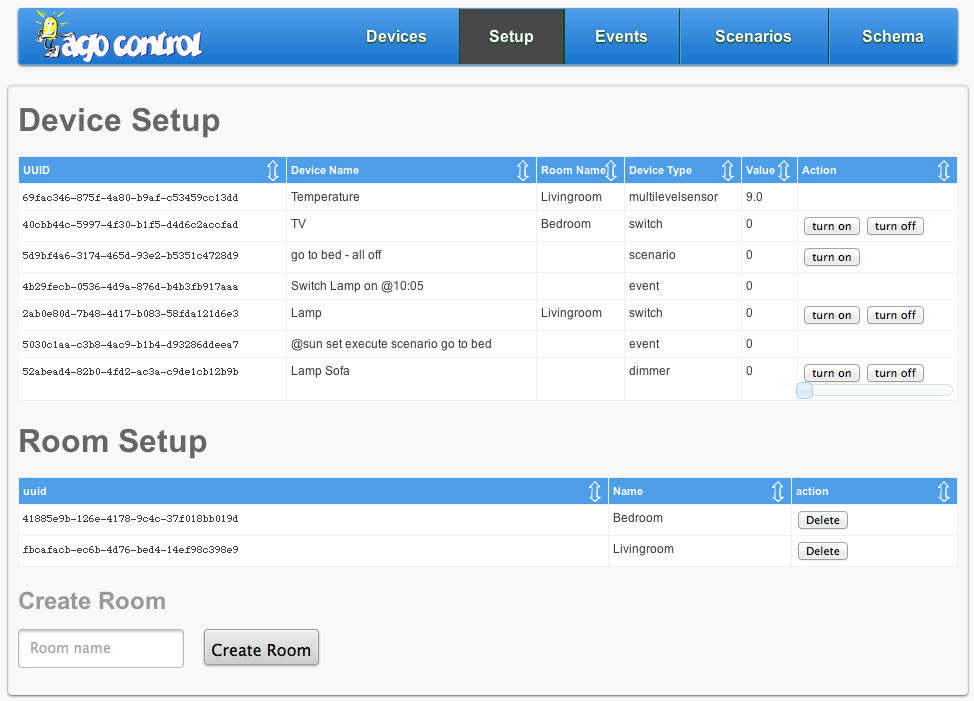The width and height of the screenshot is (974, 701).
Task: Turn off the Lamp Sofa dimmer
Action: [x=895, y=373]
